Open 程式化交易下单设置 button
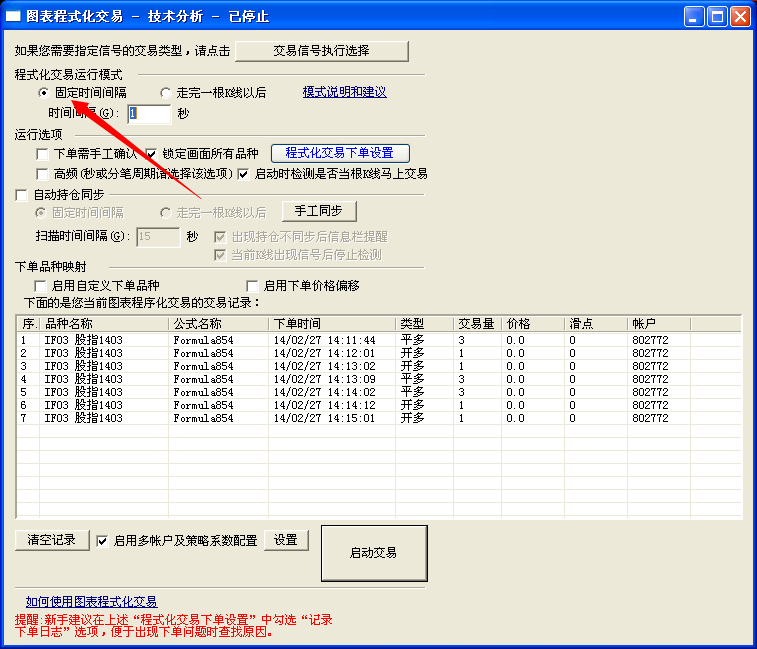757x649 pixels. point(340,153)
